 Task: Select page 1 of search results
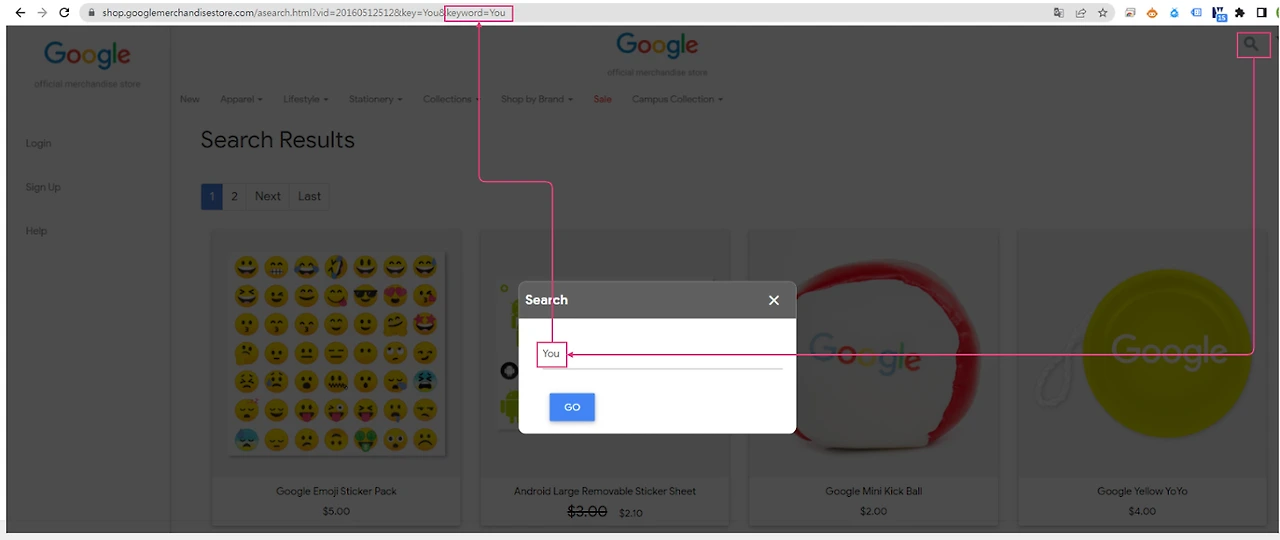coord(212,196)
